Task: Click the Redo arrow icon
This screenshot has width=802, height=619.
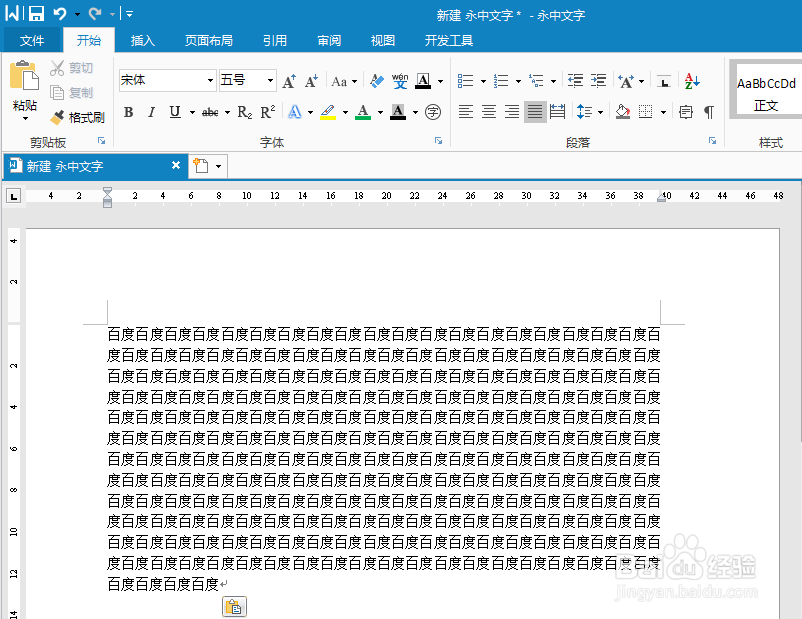Action: click(x=95, y=14)
